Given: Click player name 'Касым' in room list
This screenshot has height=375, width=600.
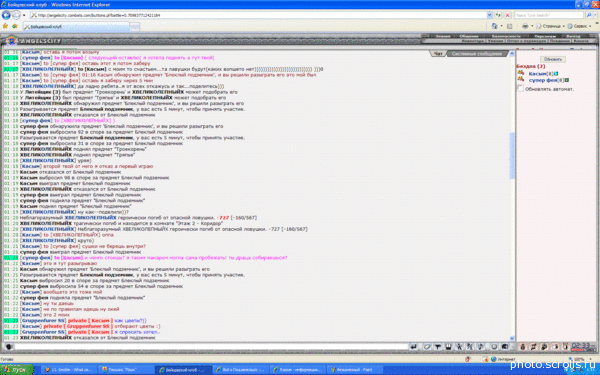Looking at the screenshot, I should pos(537,73).
